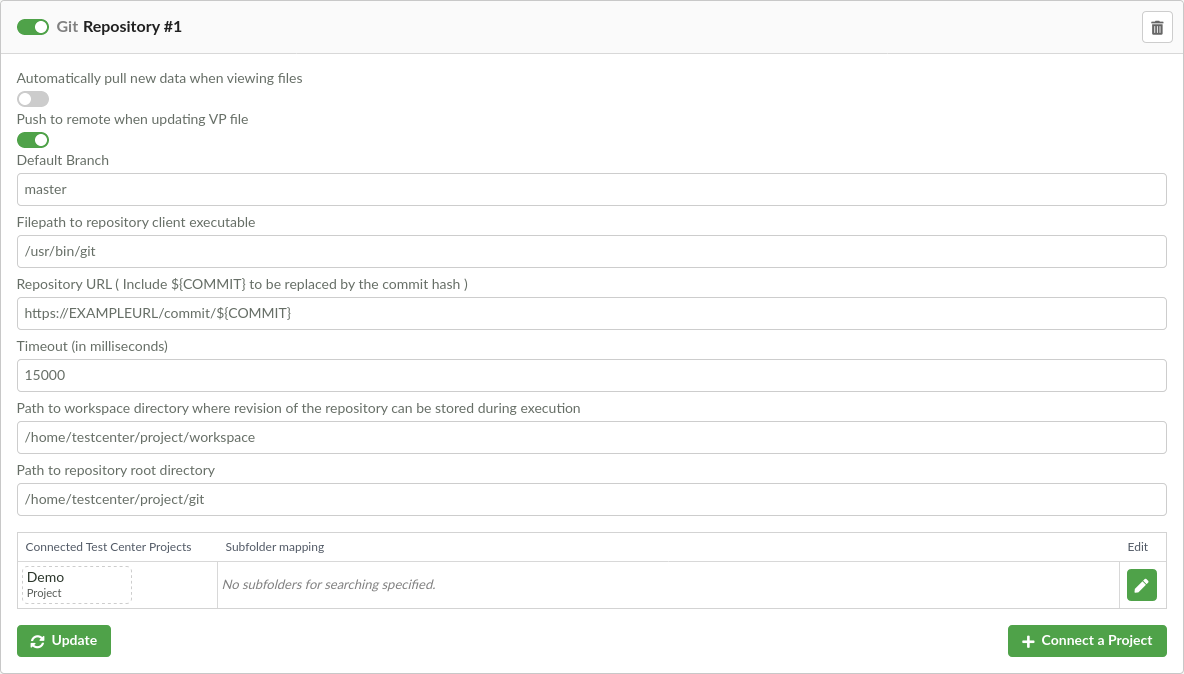Image resolution: width=1184 pixels, height=674 pixels.
Task: Click into the Repository URL field
Action: pos(591,313)
